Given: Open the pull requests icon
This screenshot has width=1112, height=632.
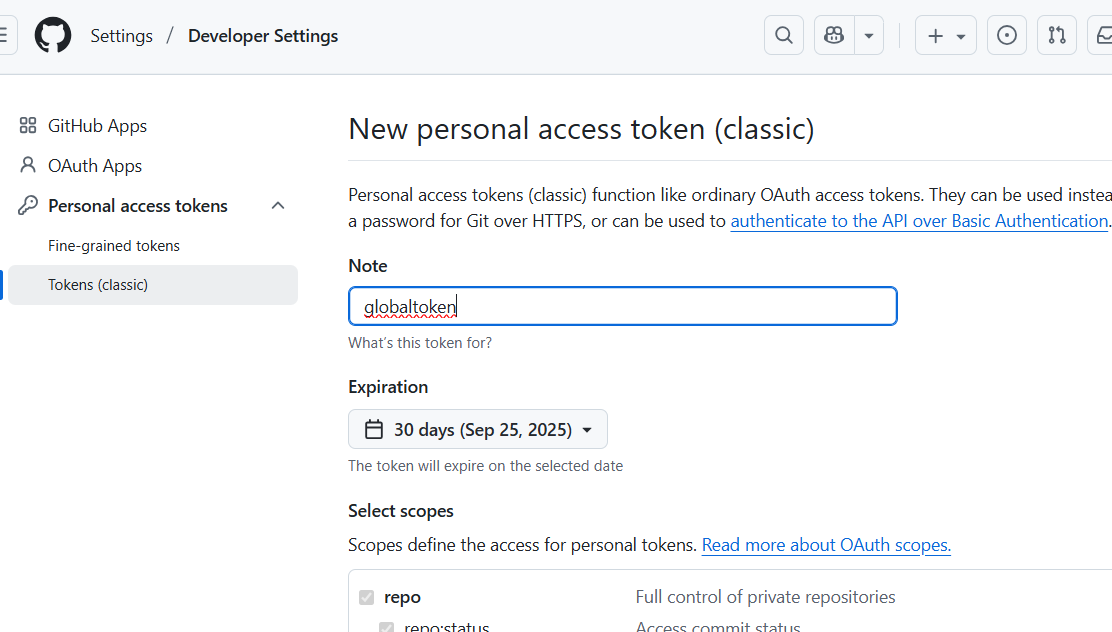Looking at the screenshot, I should tap(1057, 36).
